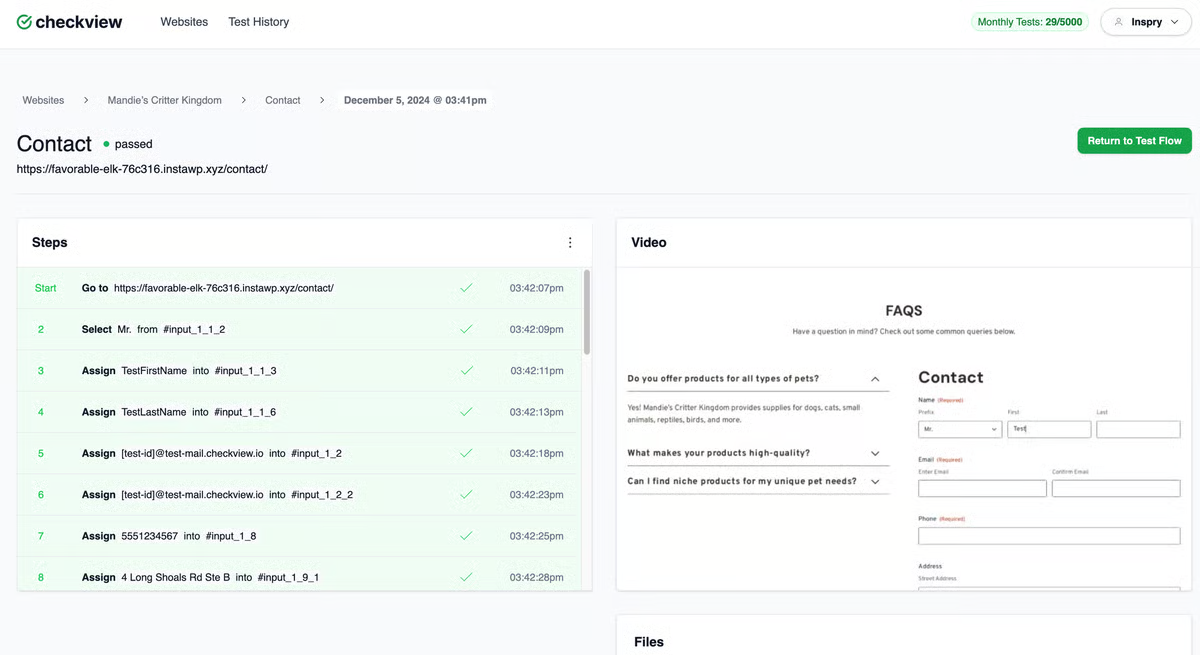Open the Websites navigation menu item
1200x655 pixels.
point(184,21)
